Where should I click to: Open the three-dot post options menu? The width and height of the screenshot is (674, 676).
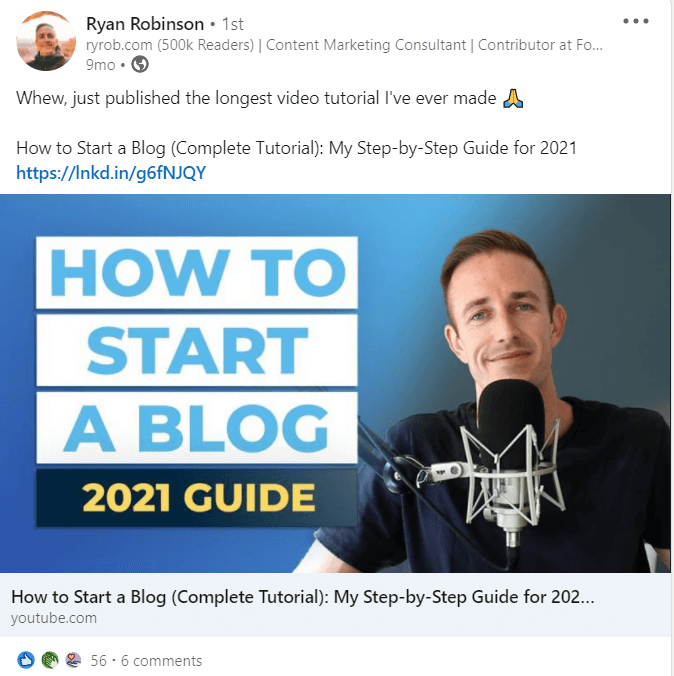636,21
